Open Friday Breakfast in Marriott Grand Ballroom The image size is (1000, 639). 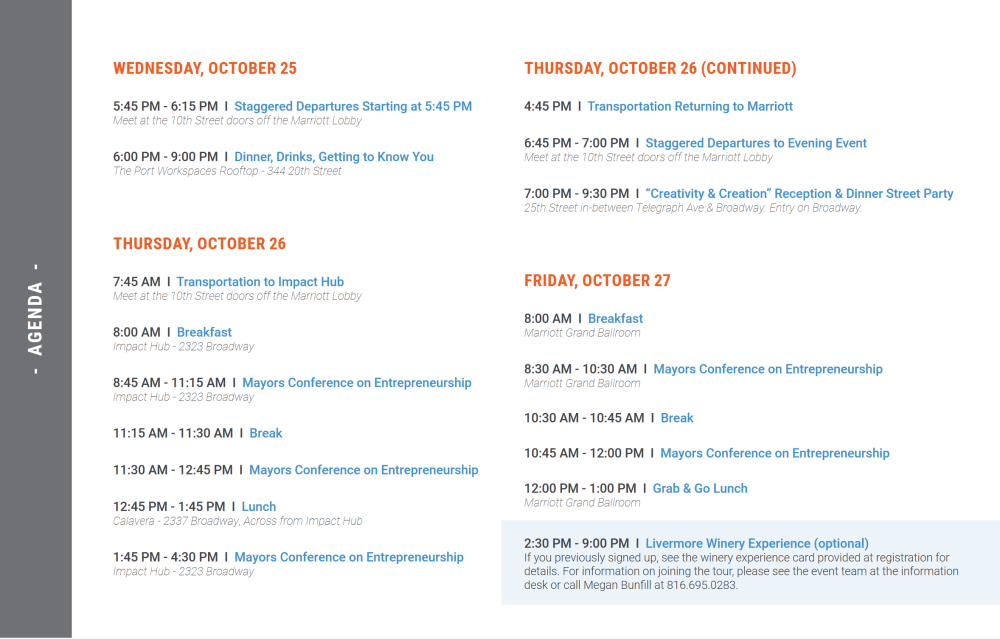[615, 318]
